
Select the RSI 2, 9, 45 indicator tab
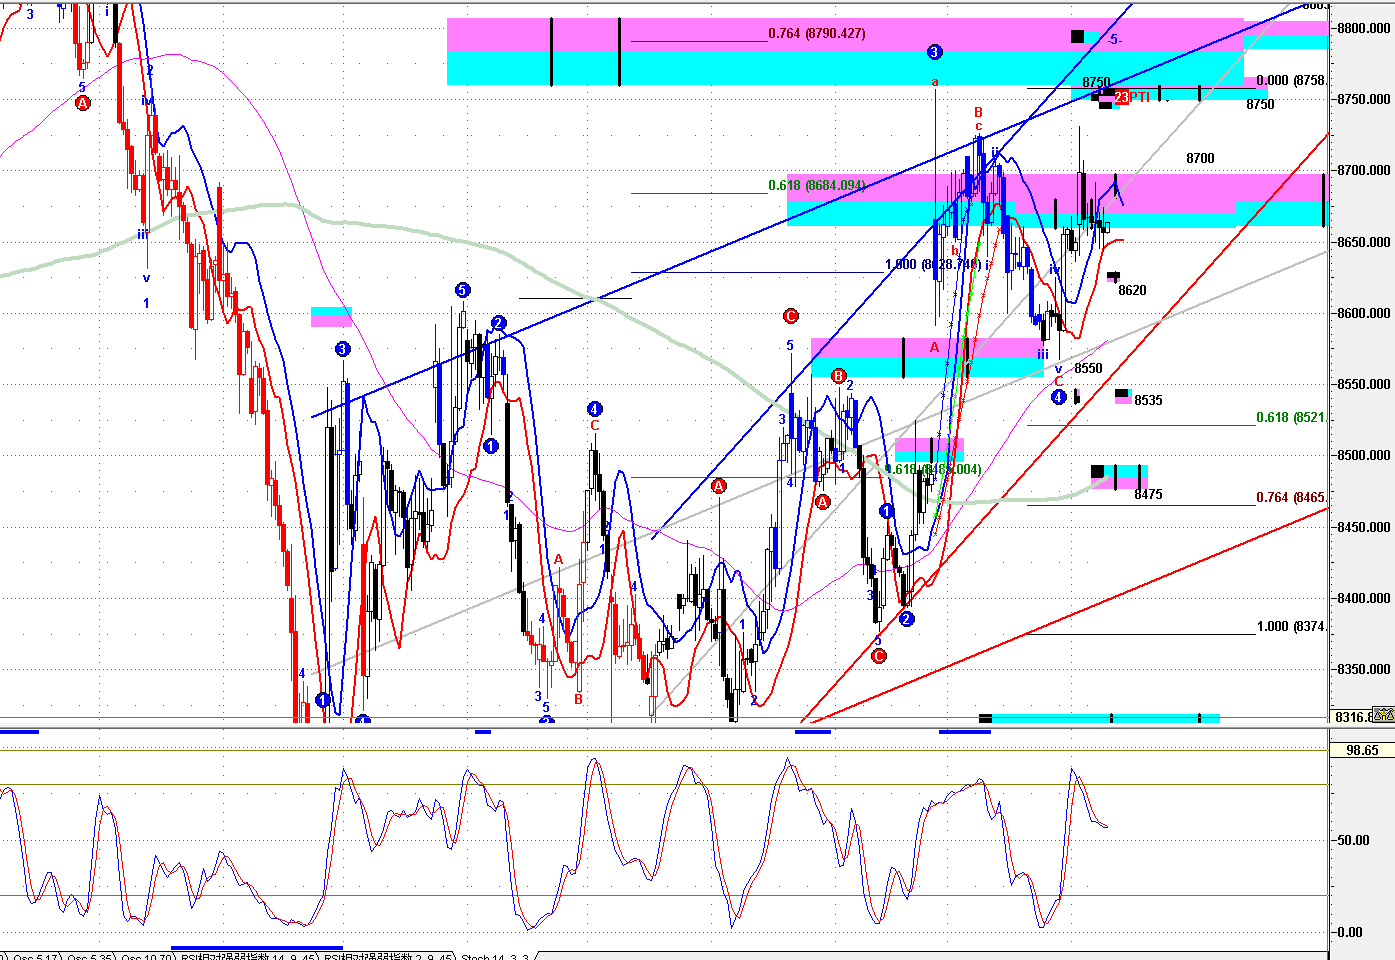pos(386,955)
